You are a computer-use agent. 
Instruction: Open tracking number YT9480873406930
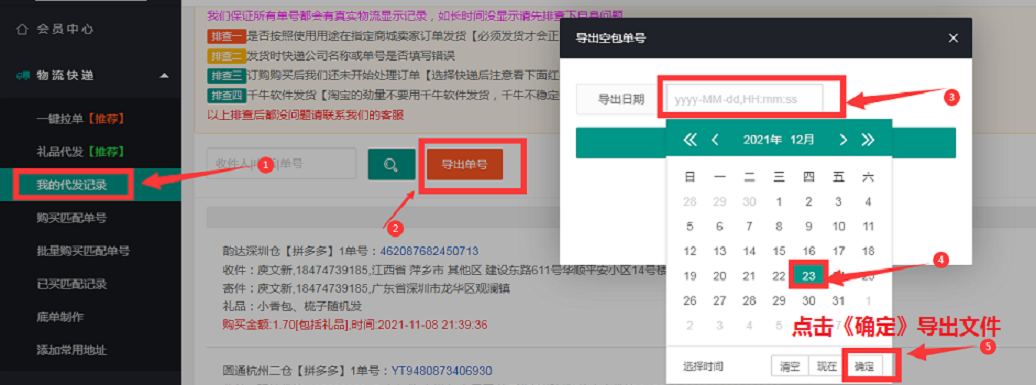pyautogui.click(x=442, y=370)
